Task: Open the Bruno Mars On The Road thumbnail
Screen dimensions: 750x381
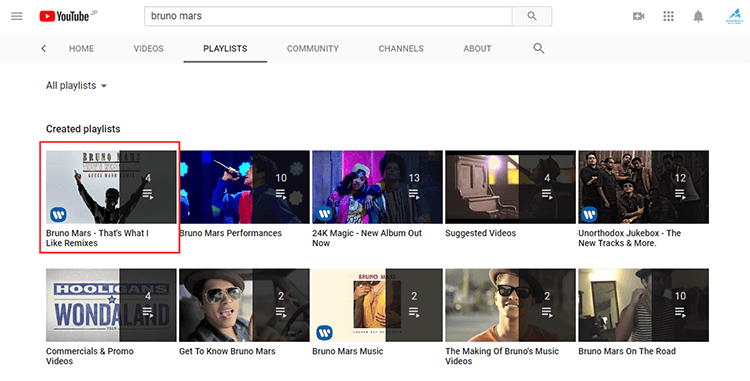Action: (x=643, y=305)
